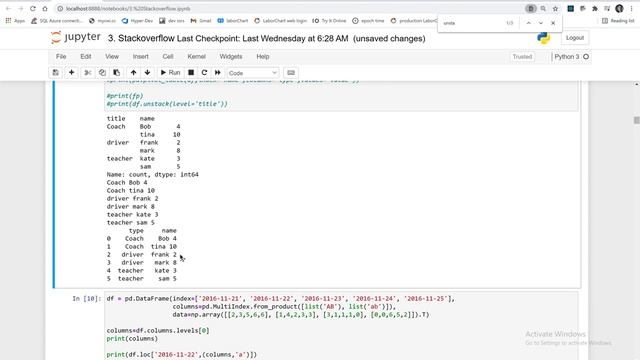Click the code line columns=df.columns.levels[0]

pos(158,331)
